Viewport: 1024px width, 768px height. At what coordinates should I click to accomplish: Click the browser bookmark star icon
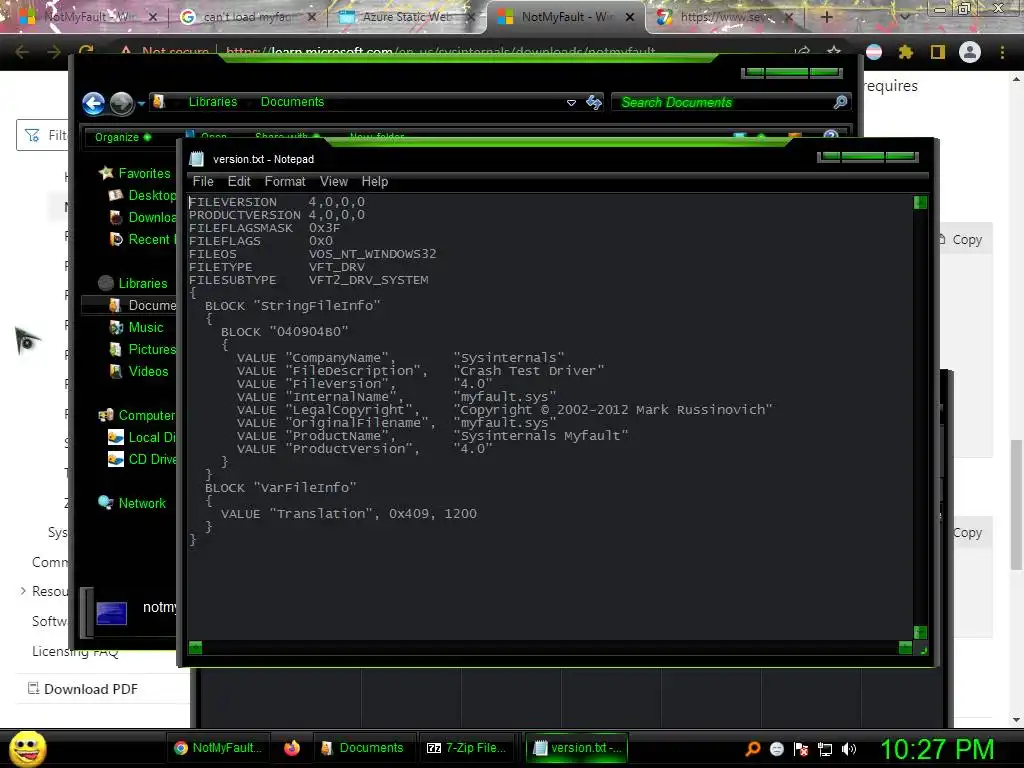(x=834, y=52)
